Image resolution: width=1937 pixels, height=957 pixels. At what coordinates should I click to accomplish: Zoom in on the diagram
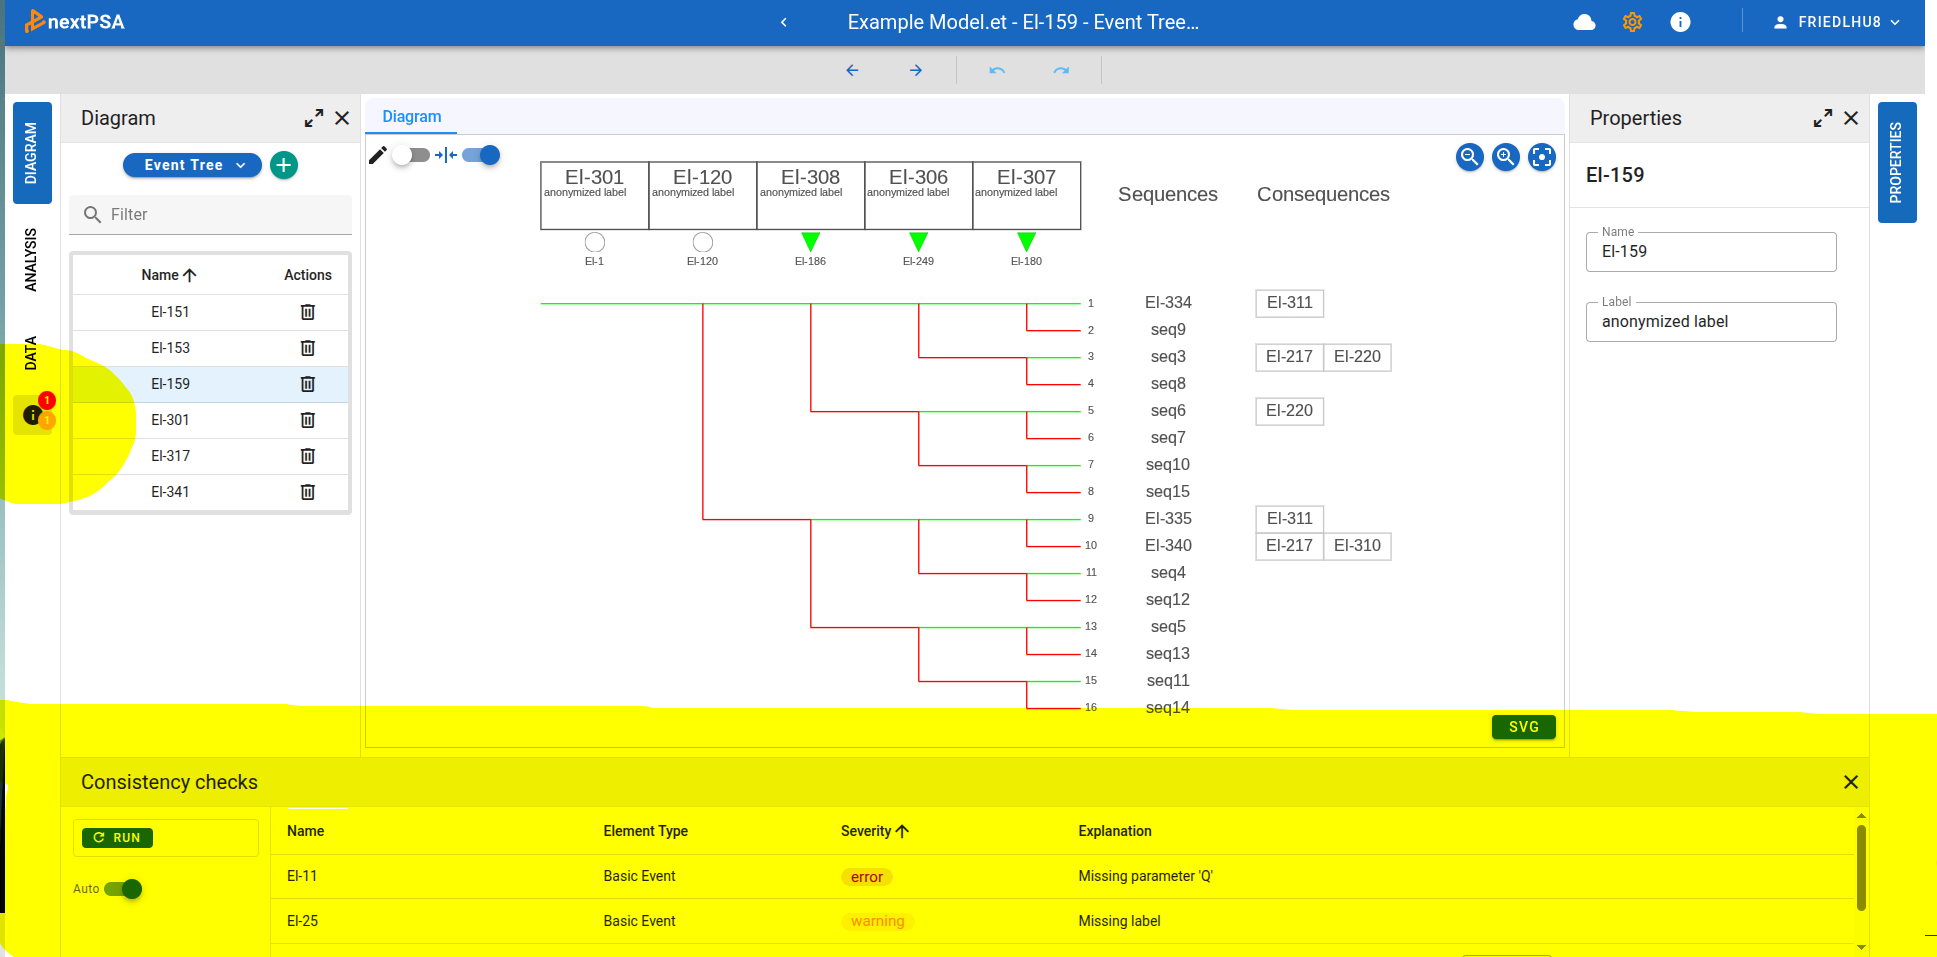[x=1505, y=157]
